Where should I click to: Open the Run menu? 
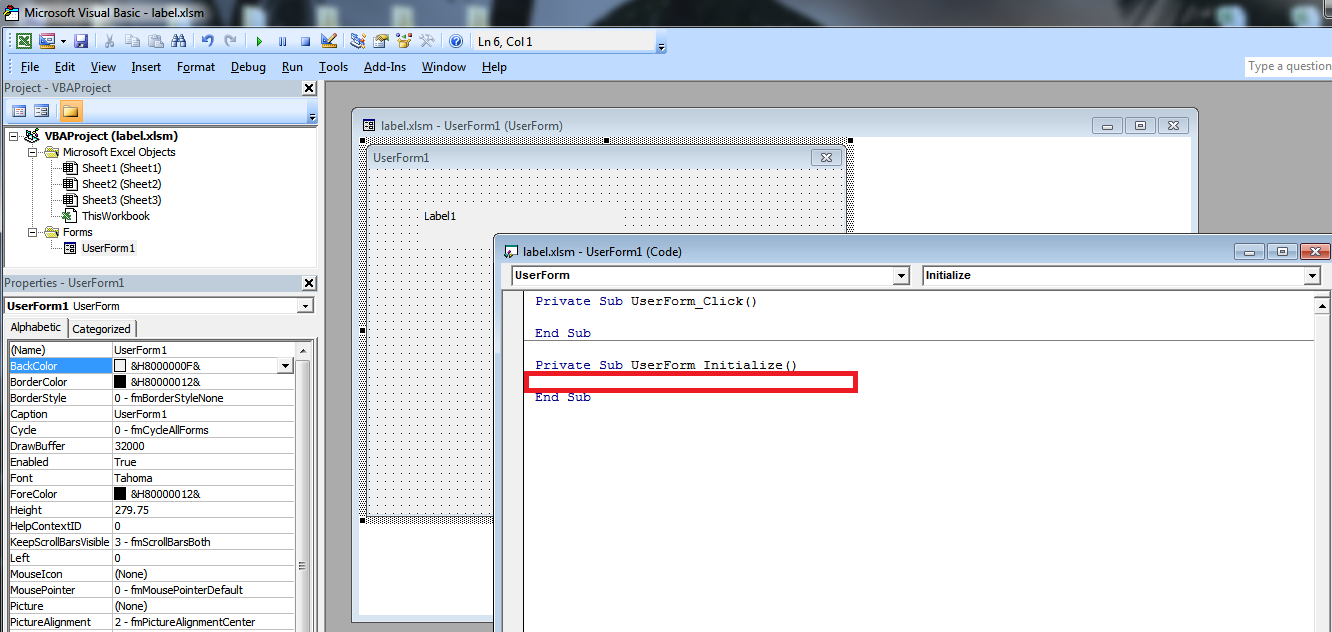292,67
